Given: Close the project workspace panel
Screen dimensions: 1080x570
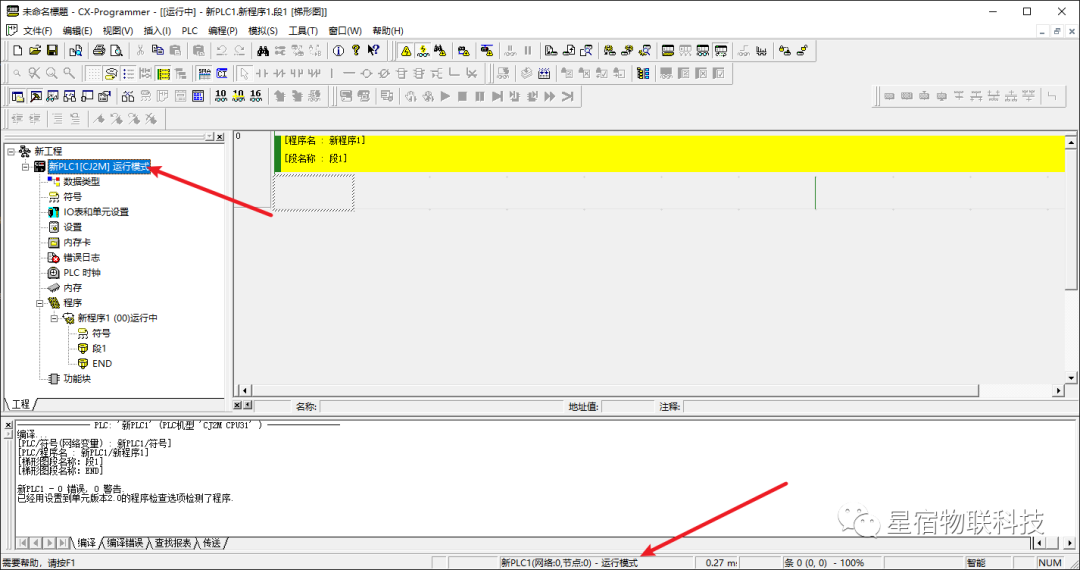Looking at the screenshot, I should [220, 136].
